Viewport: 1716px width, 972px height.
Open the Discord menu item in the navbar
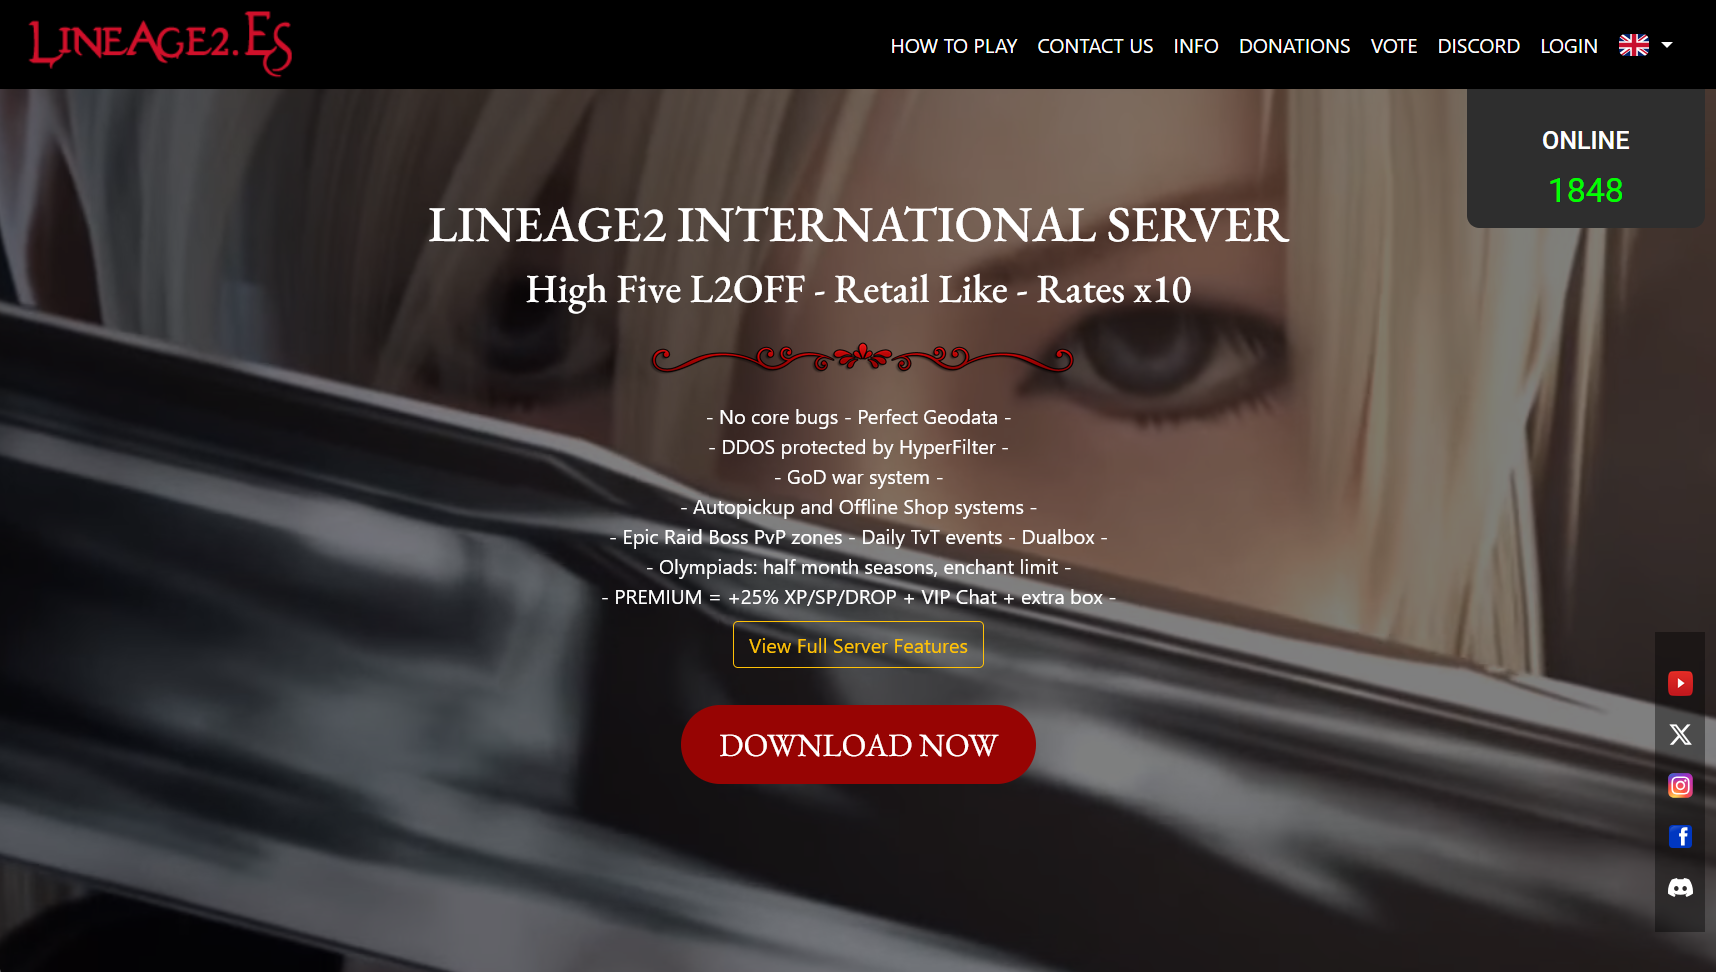click(1478, 46)
